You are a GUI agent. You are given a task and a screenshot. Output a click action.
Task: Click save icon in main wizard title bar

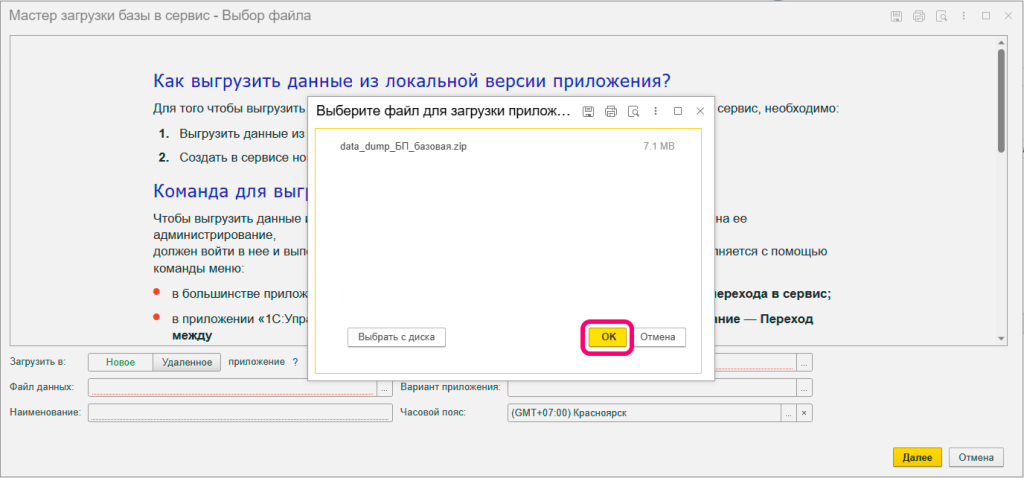tap(896, 16)
